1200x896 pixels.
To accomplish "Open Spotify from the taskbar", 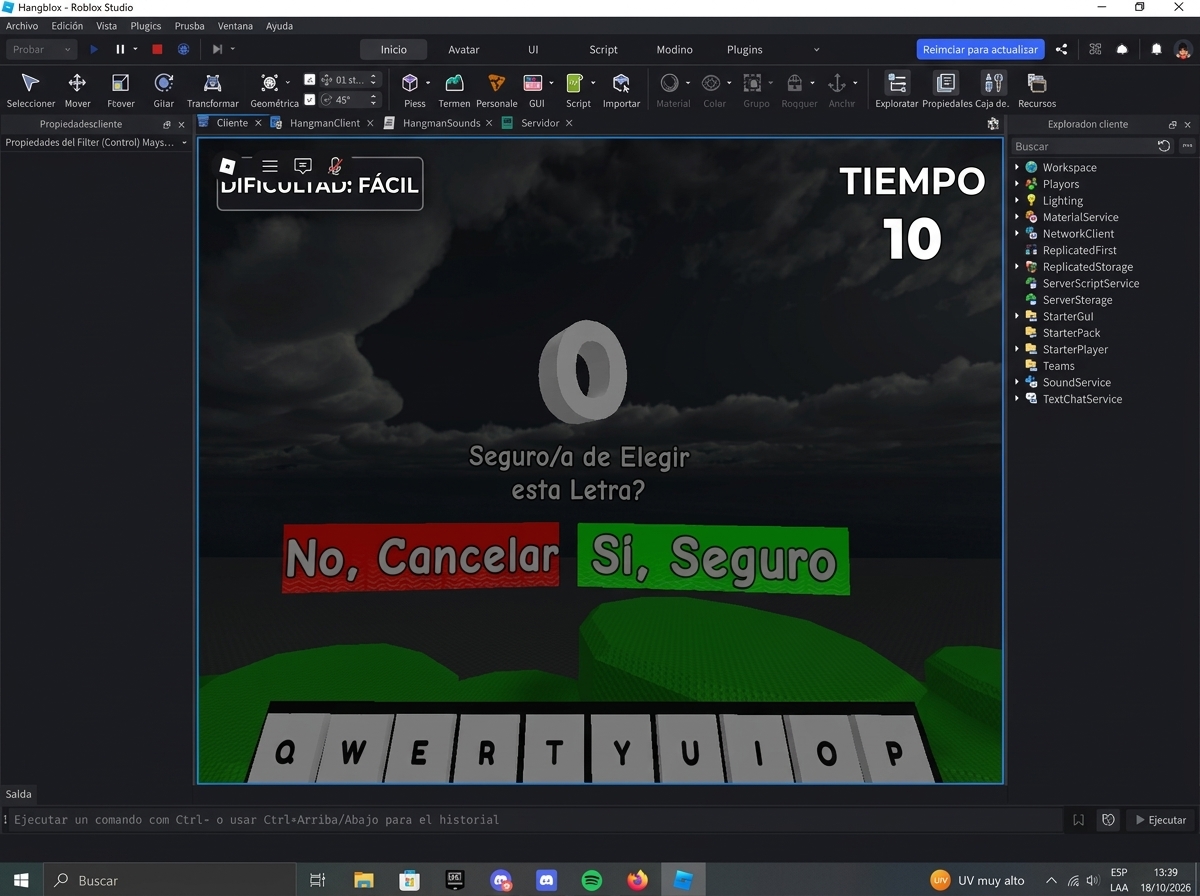I will coord(592,880).
